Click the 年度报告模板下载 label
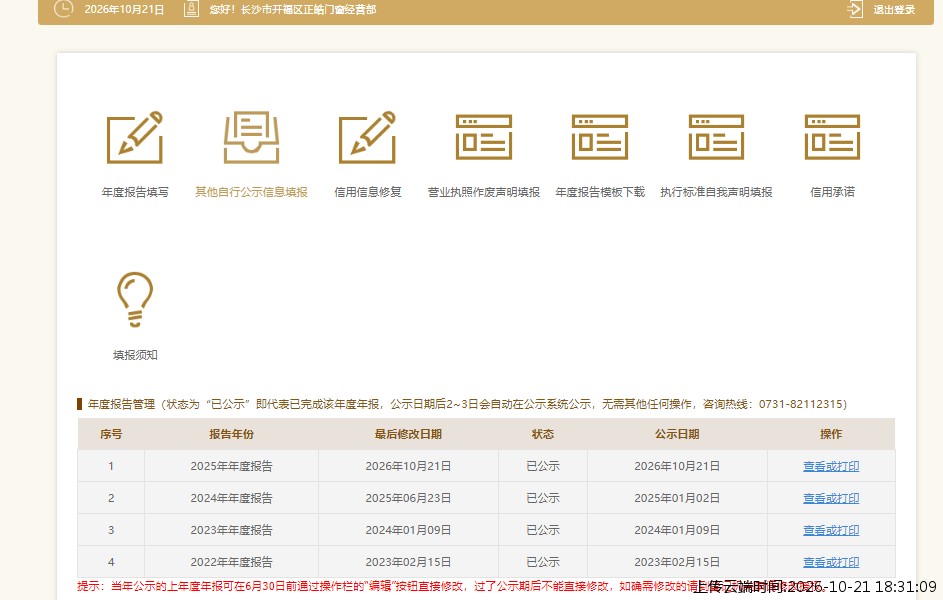This screenshot has height=600, width=943. (x=600, y=192)
